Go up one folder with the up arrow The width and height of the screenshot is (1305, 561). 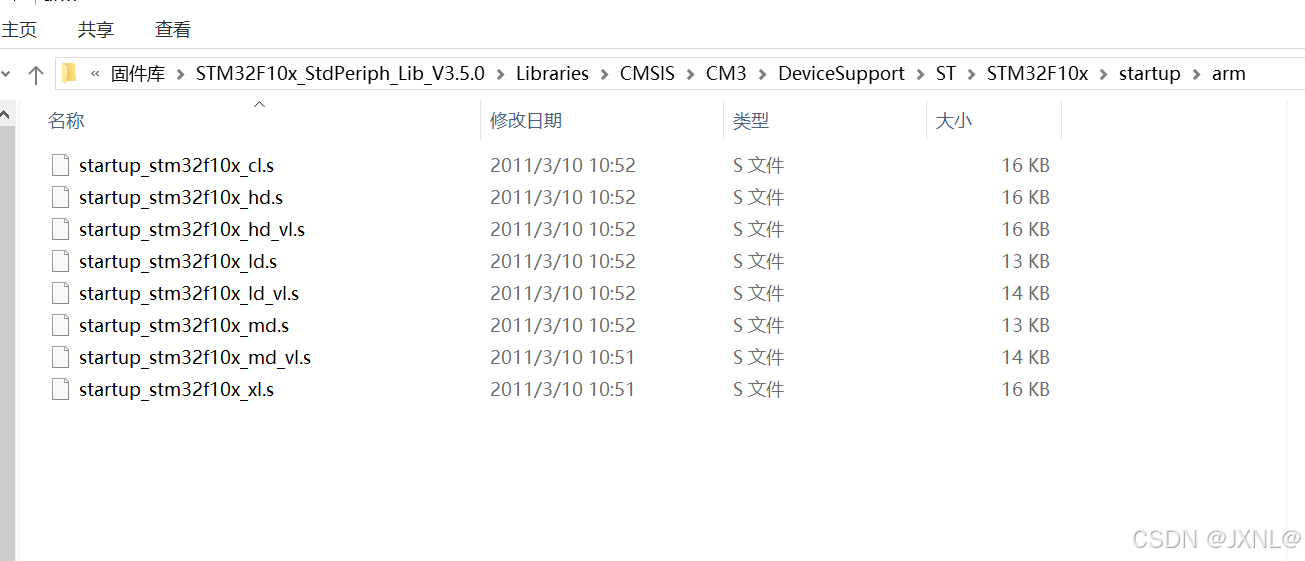pyautogui.click(x=36, y=74)
